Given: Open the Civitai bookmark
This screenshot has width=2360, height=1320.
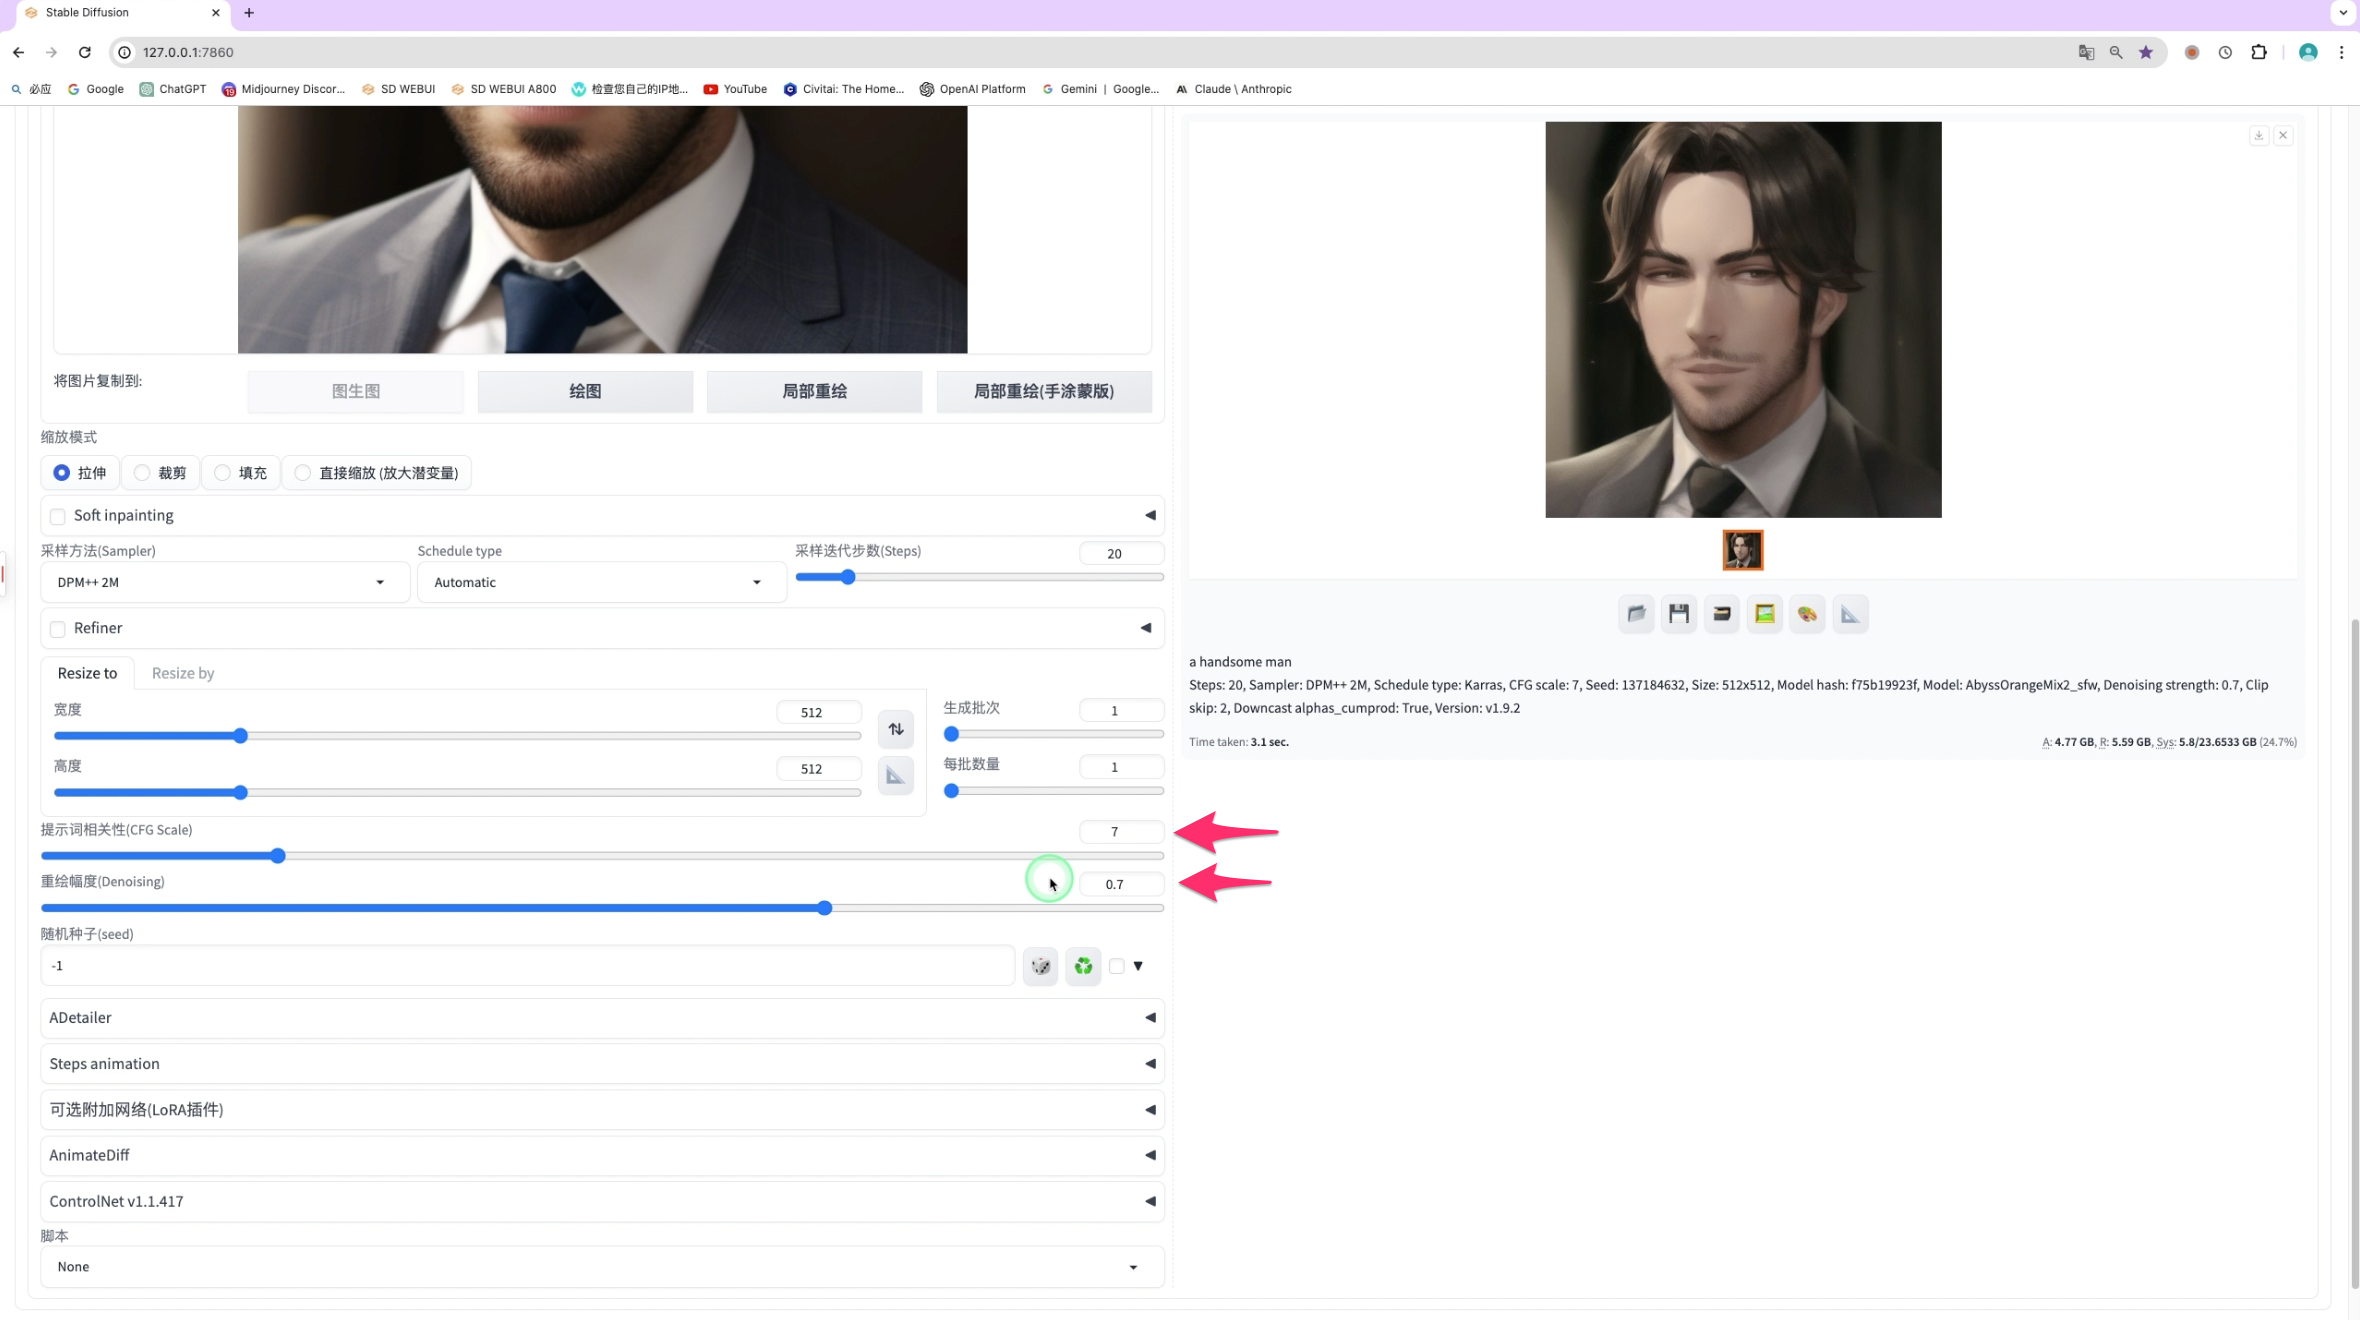Looking at the screenshot, I should coord(843,89).
